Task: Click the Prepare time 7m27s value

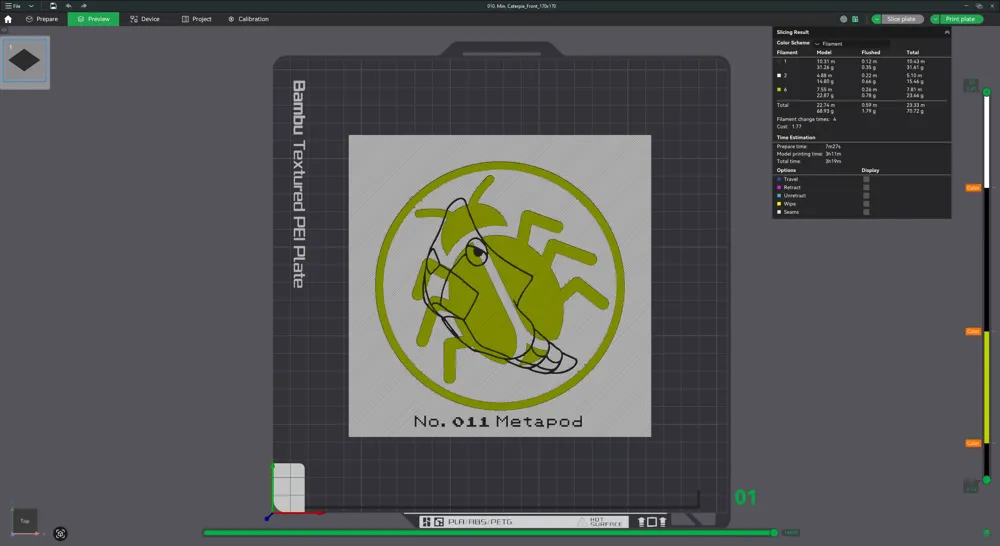Action: [x=833, y=147]
